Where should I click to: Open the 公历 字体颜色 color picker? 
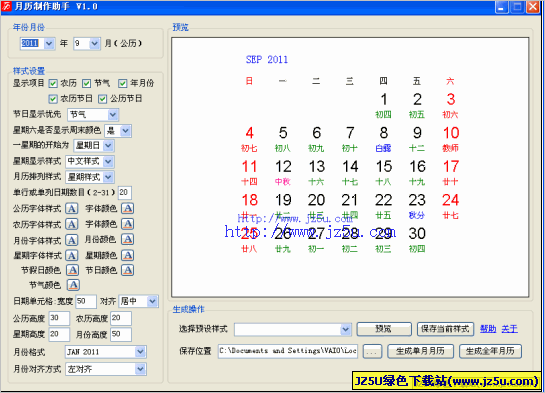(128, 208)
